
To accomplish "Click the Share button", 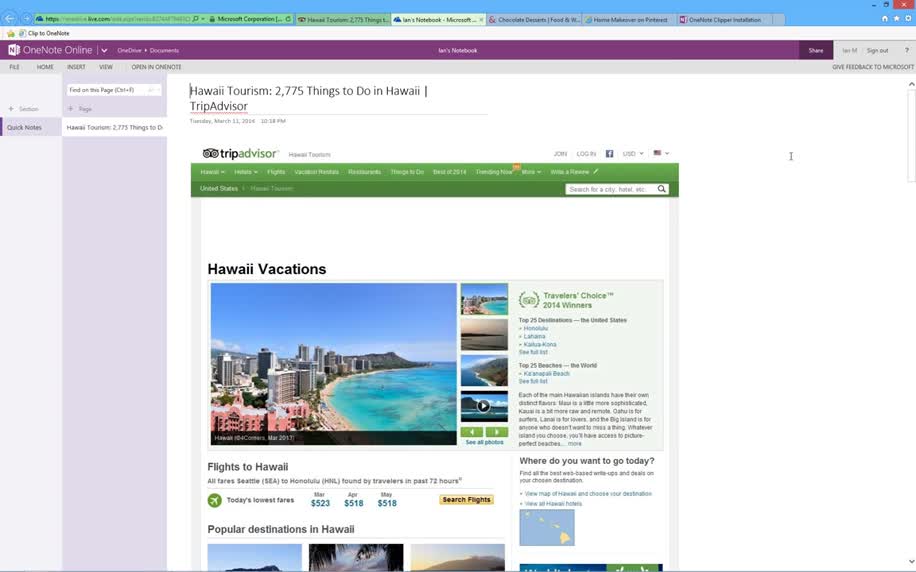I will (x=816, y=50).
